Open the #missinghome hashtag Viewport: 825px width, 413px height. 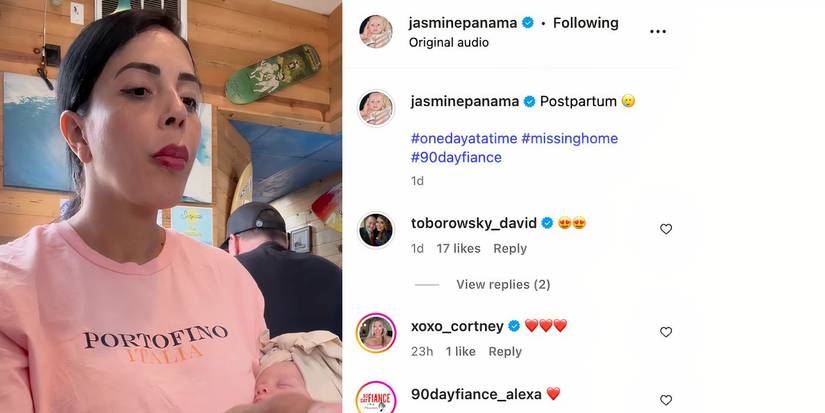[x=569, y=138]
